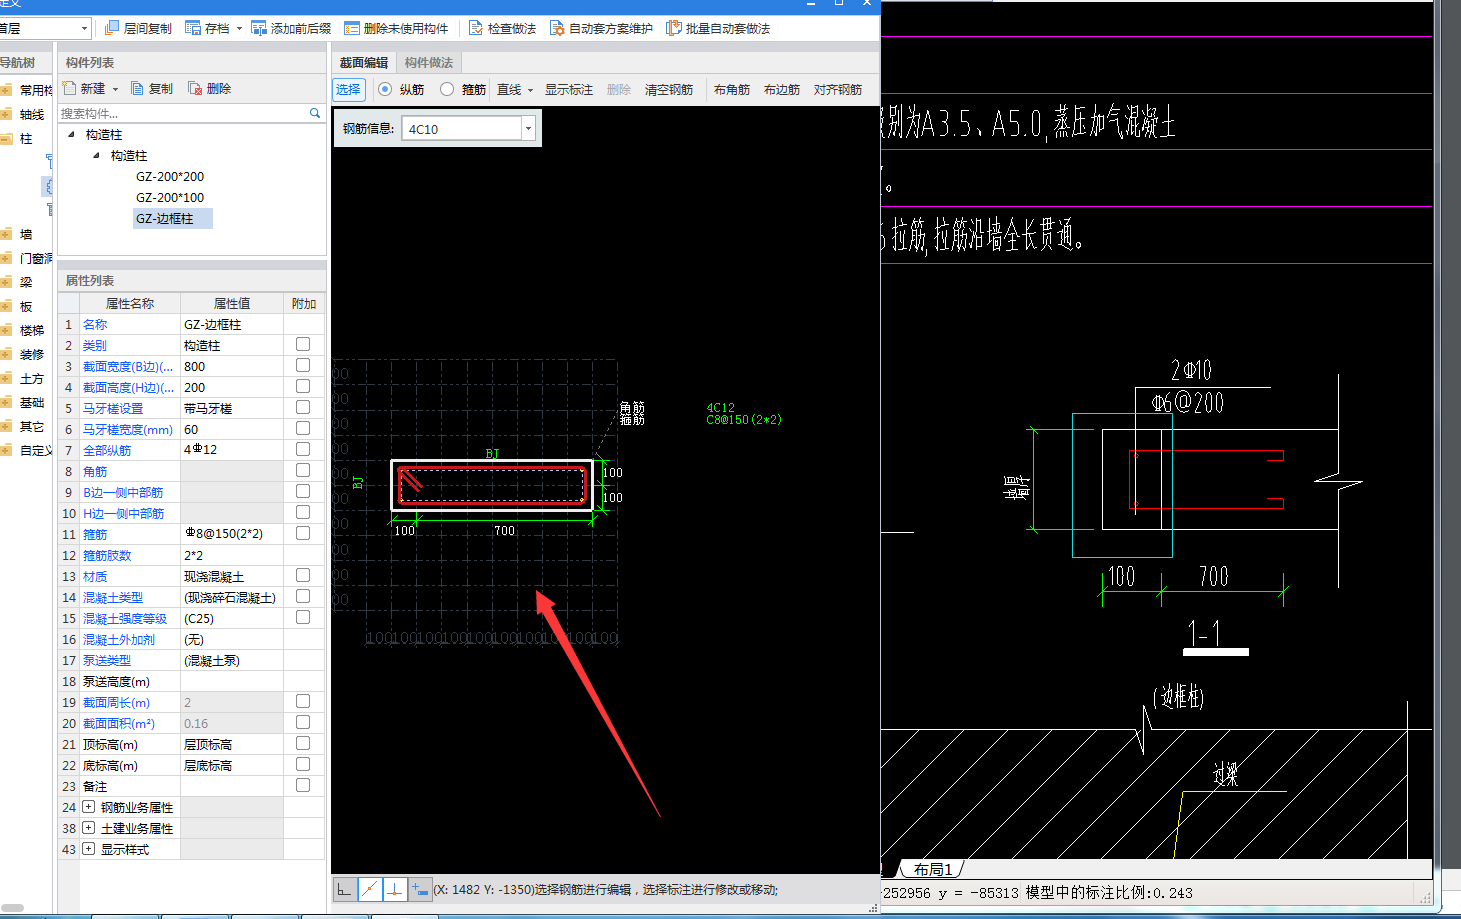The image size is (1461, 919).
Task: Open the 首层 floor dropdown
Action: click(84, 28)
